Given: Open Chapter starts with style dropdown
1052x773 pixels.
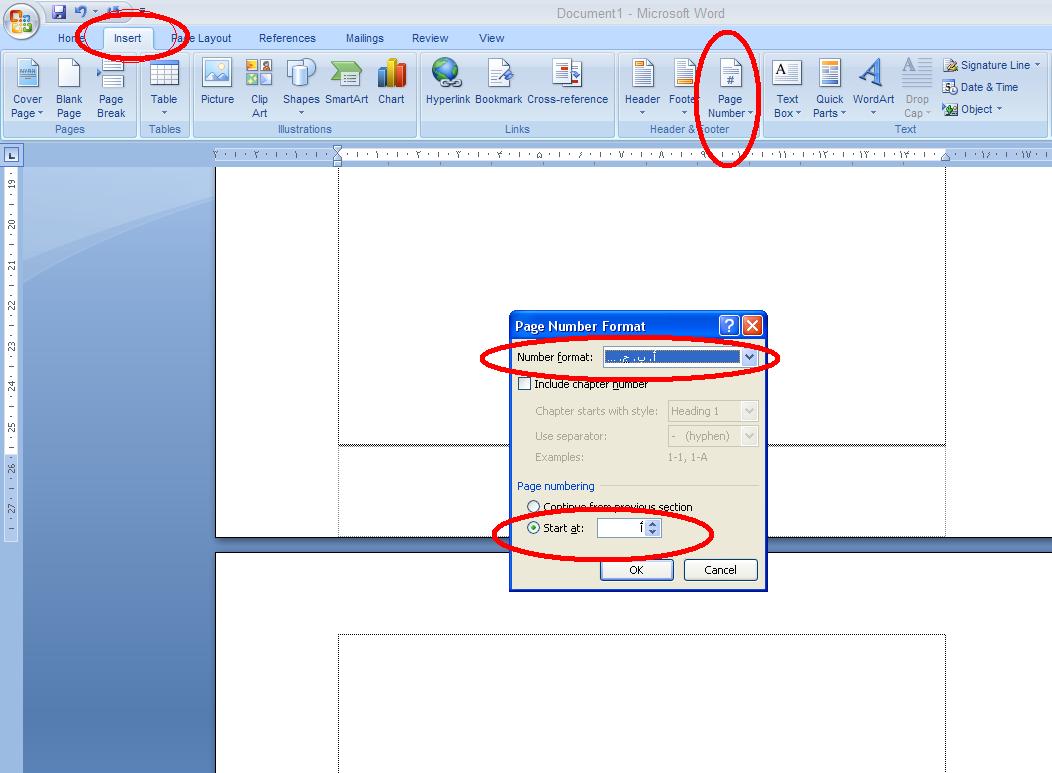Looking at the screenshot, I should [x=749, y=411].
